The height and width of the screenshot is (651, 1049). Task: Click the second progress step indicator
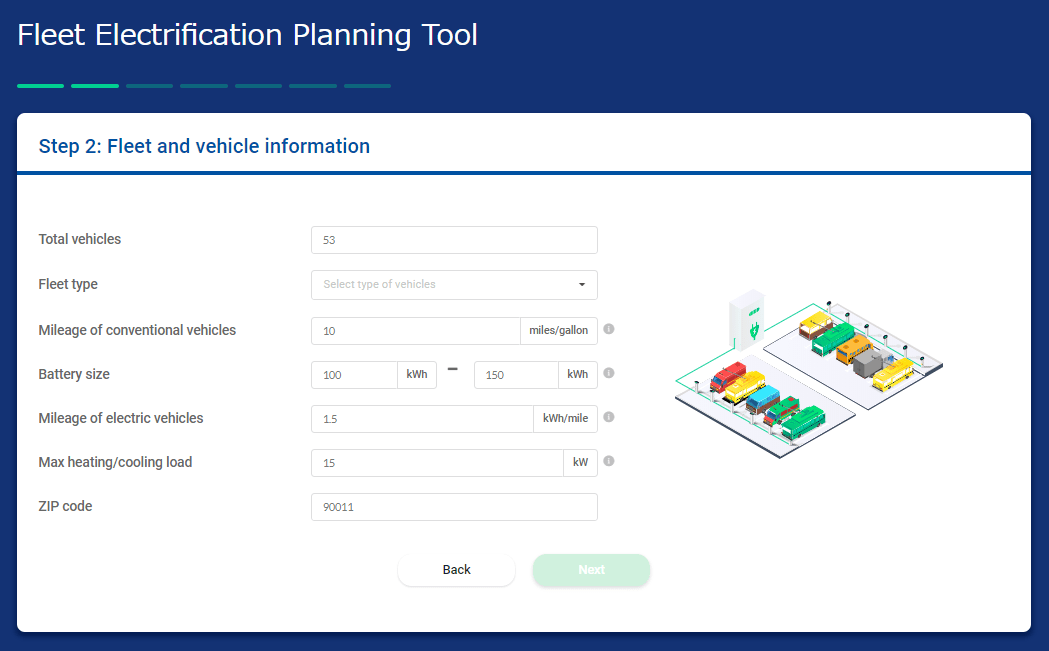pos(95,86)
